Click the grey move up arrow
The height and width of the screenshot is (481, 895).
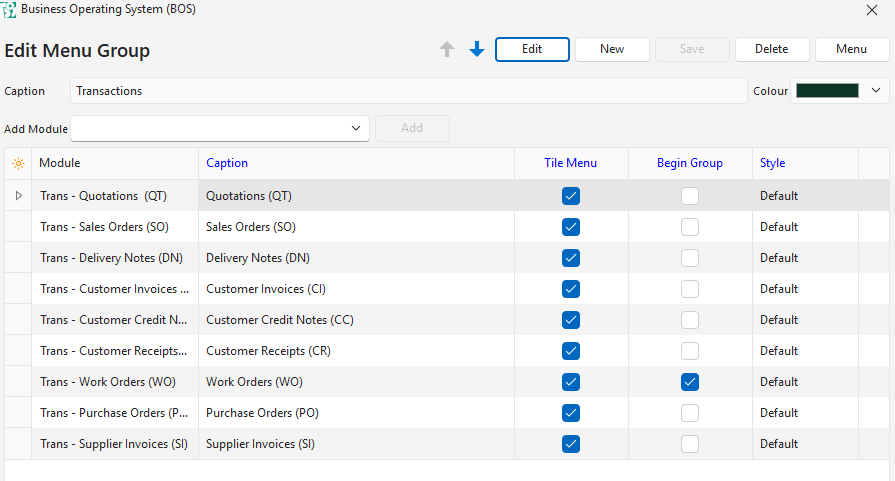point(447,49)
